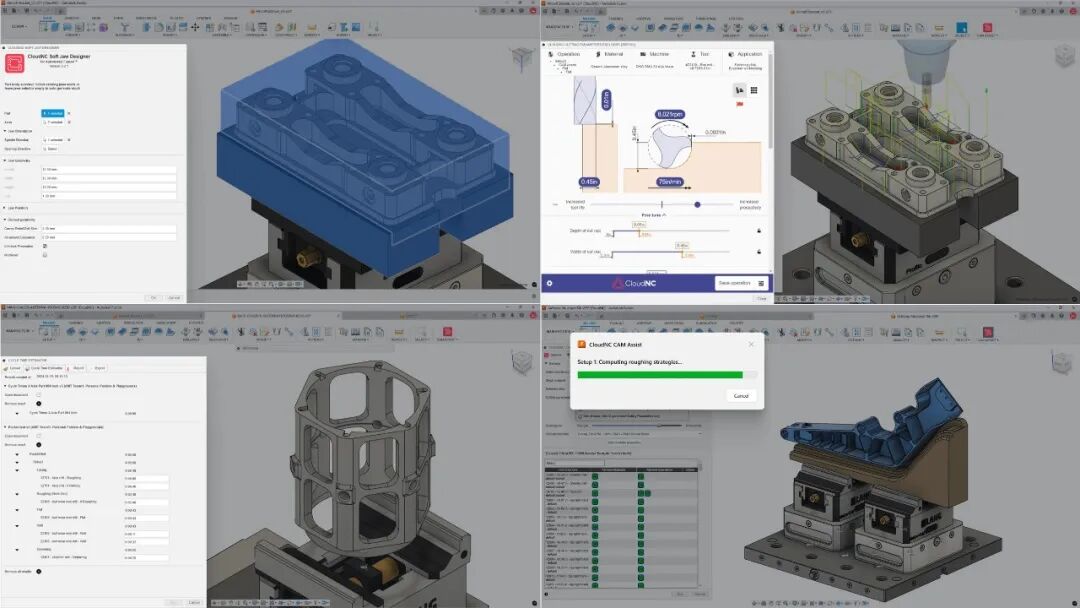Open list icon next to Save operation
Viewport: 1080px width, 608px height.
tap(761, 283)
